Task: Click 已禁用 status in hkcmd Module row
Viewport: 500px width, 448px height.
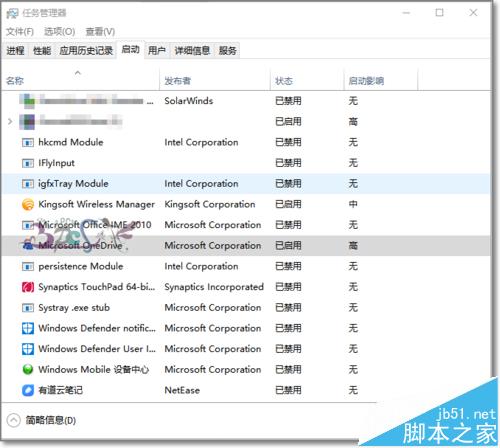Action: (x=288, y=142)
